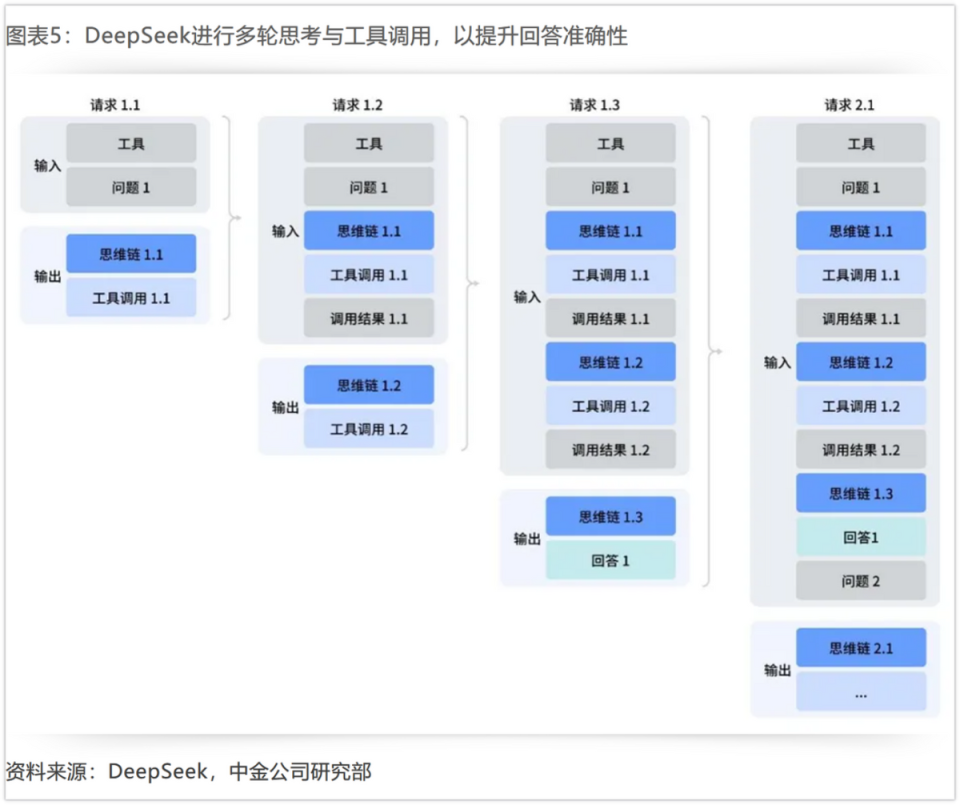This screenshot has height=805, width=960.
Task: Click the 输入 label in 请求 2.1
Action: 778,363
